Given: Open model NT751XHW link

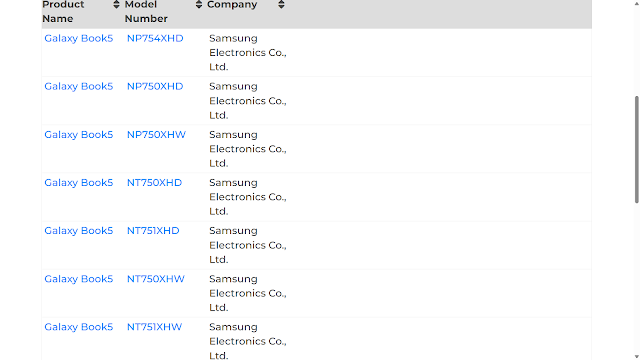Looking at the screenshot, I should 154,327.
